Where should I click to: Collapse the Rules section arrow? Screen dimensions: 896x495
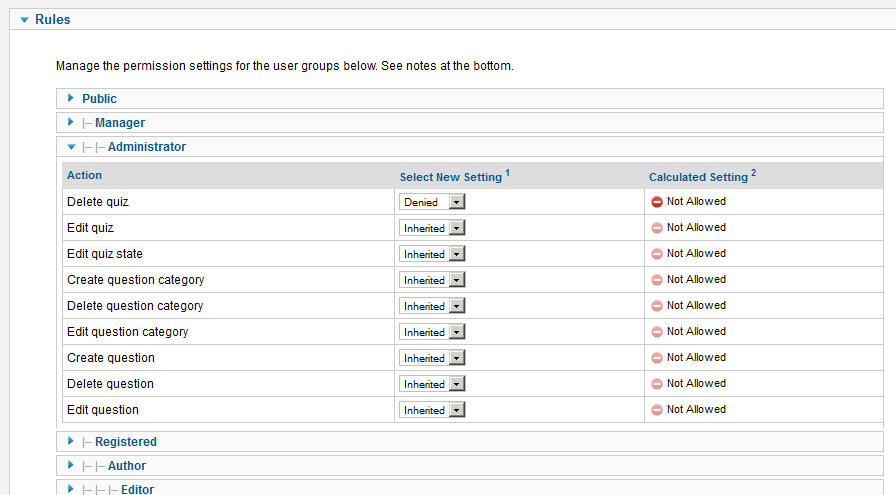(x=24, y=20)
